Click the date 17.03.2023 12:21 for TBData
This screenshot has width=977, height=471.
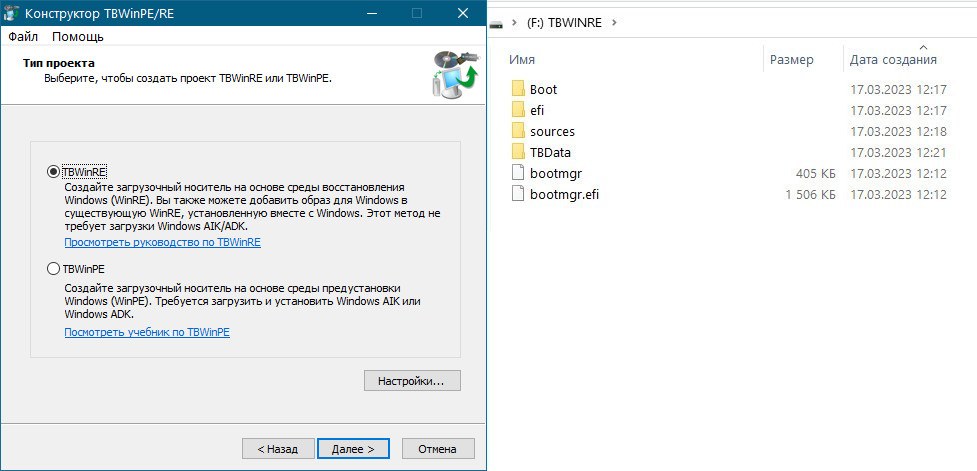(x=898, y=153)
